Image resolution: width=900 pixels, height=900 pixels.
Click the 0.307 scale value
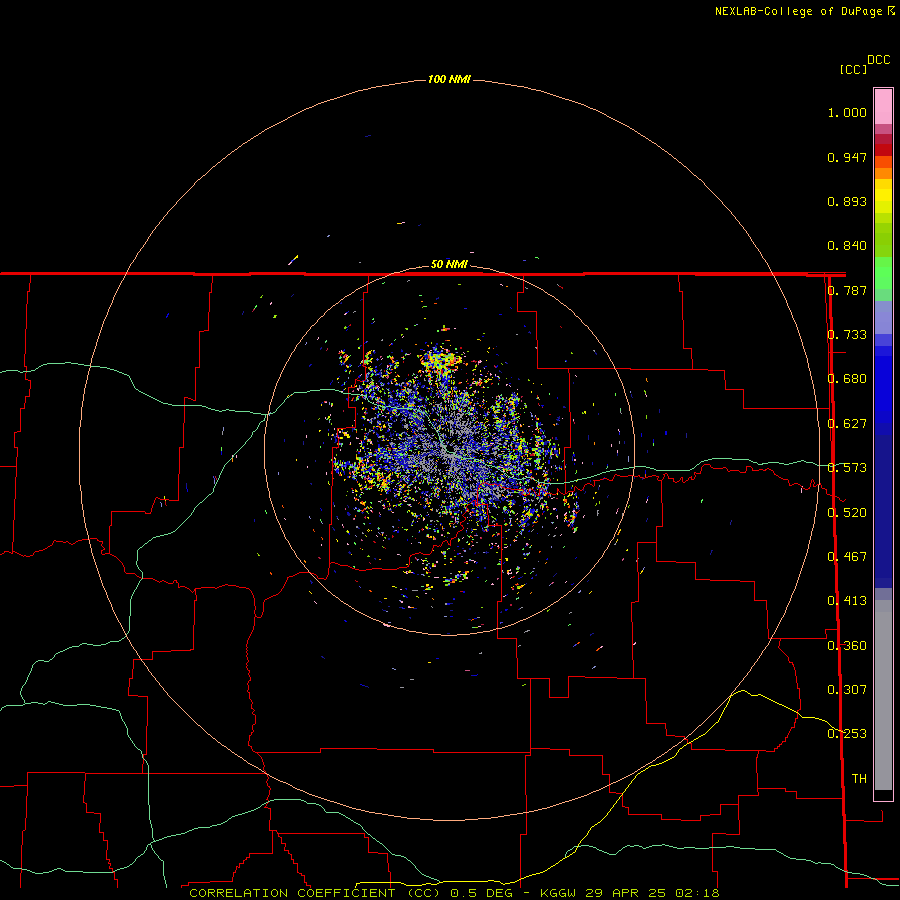click(847, 690)
